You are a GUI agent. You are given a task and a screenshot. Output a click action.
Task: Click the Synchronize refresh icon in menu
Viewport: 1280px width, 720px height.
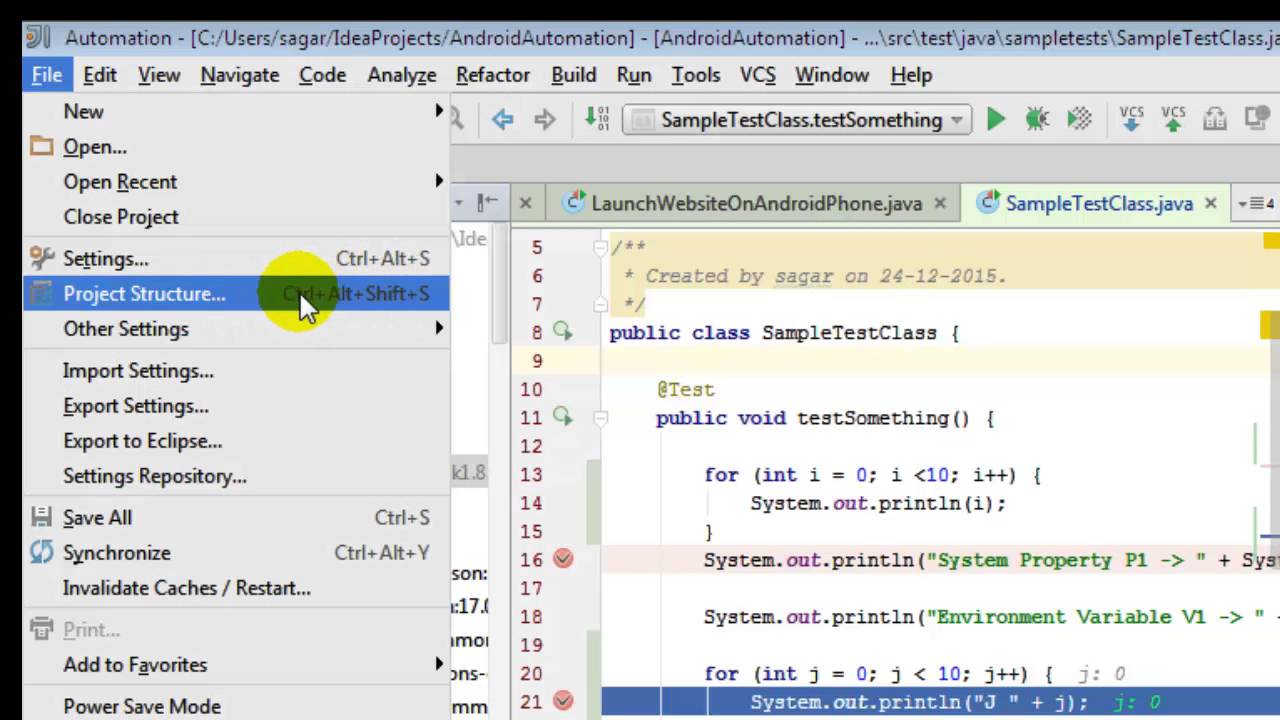coord(41,552)
